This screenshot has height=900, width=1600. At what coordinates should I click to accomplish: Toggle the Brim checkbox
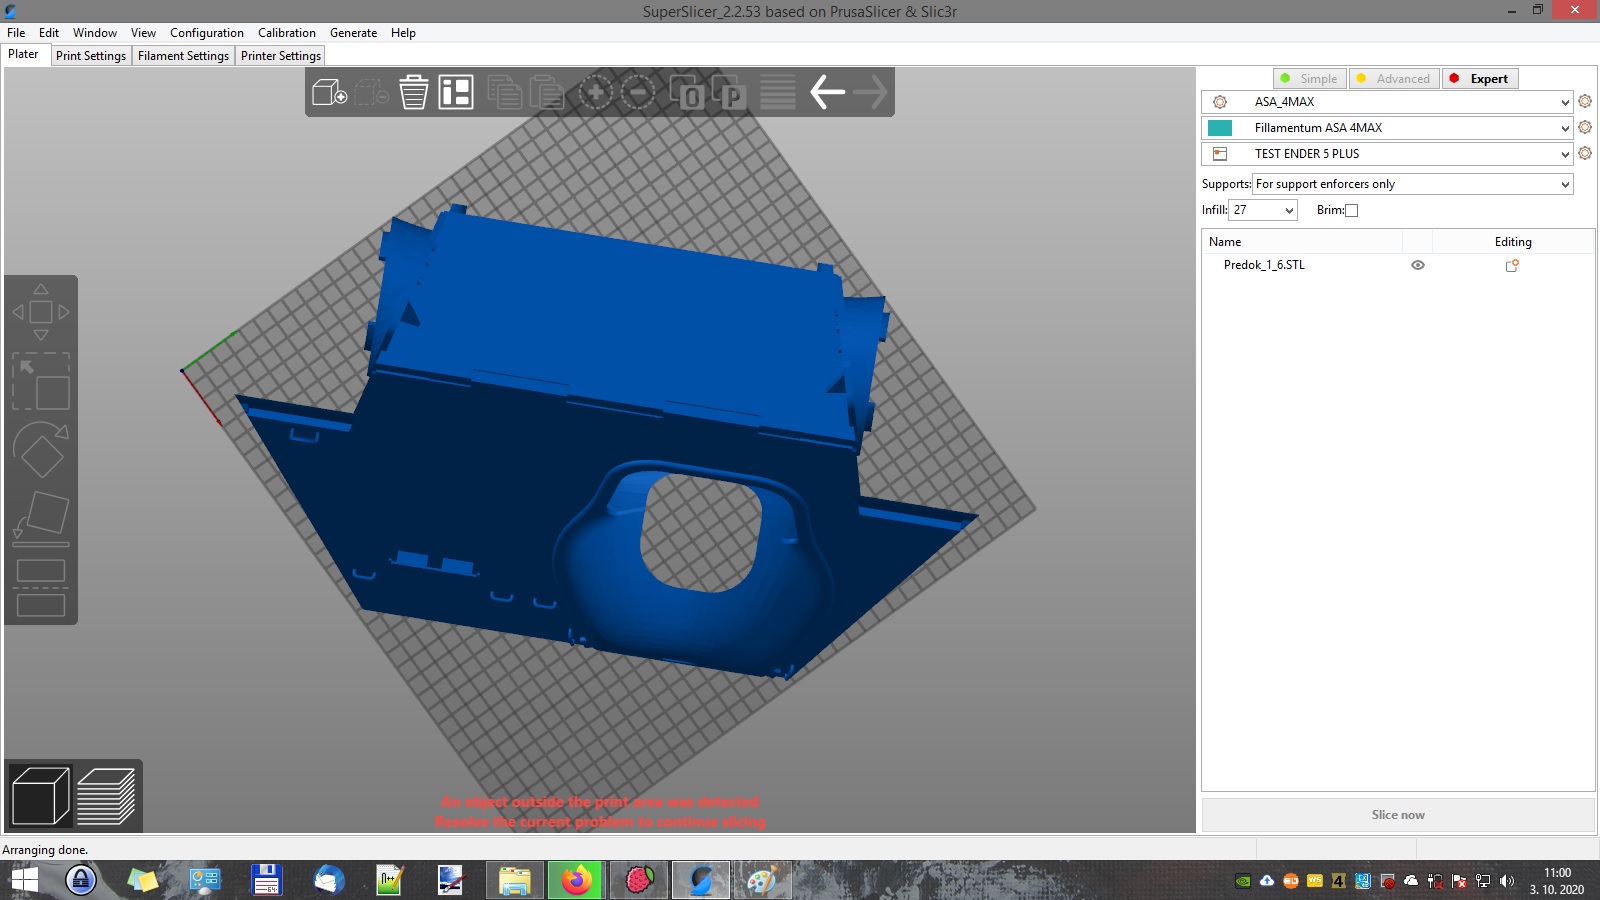1351,210
